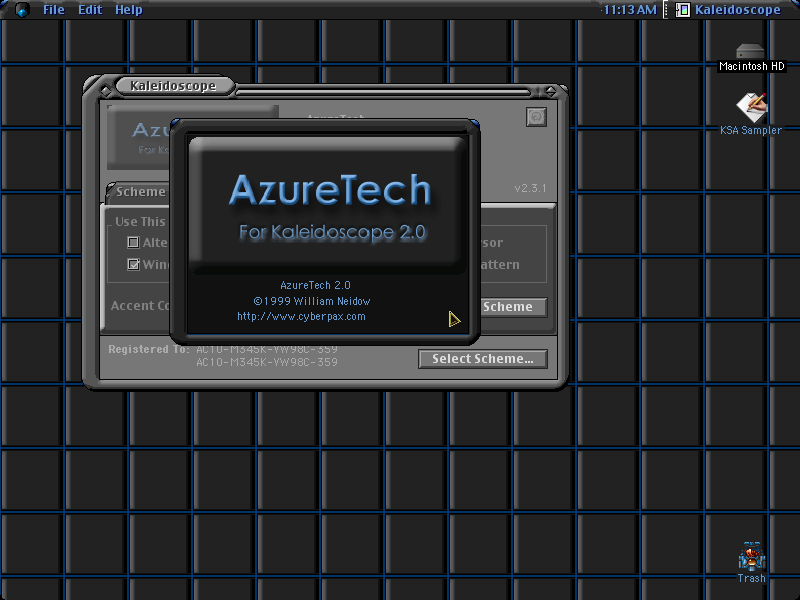
Task: Click the For Kaleidoscope 2.0 subtitle
Action: pos(332,232)
